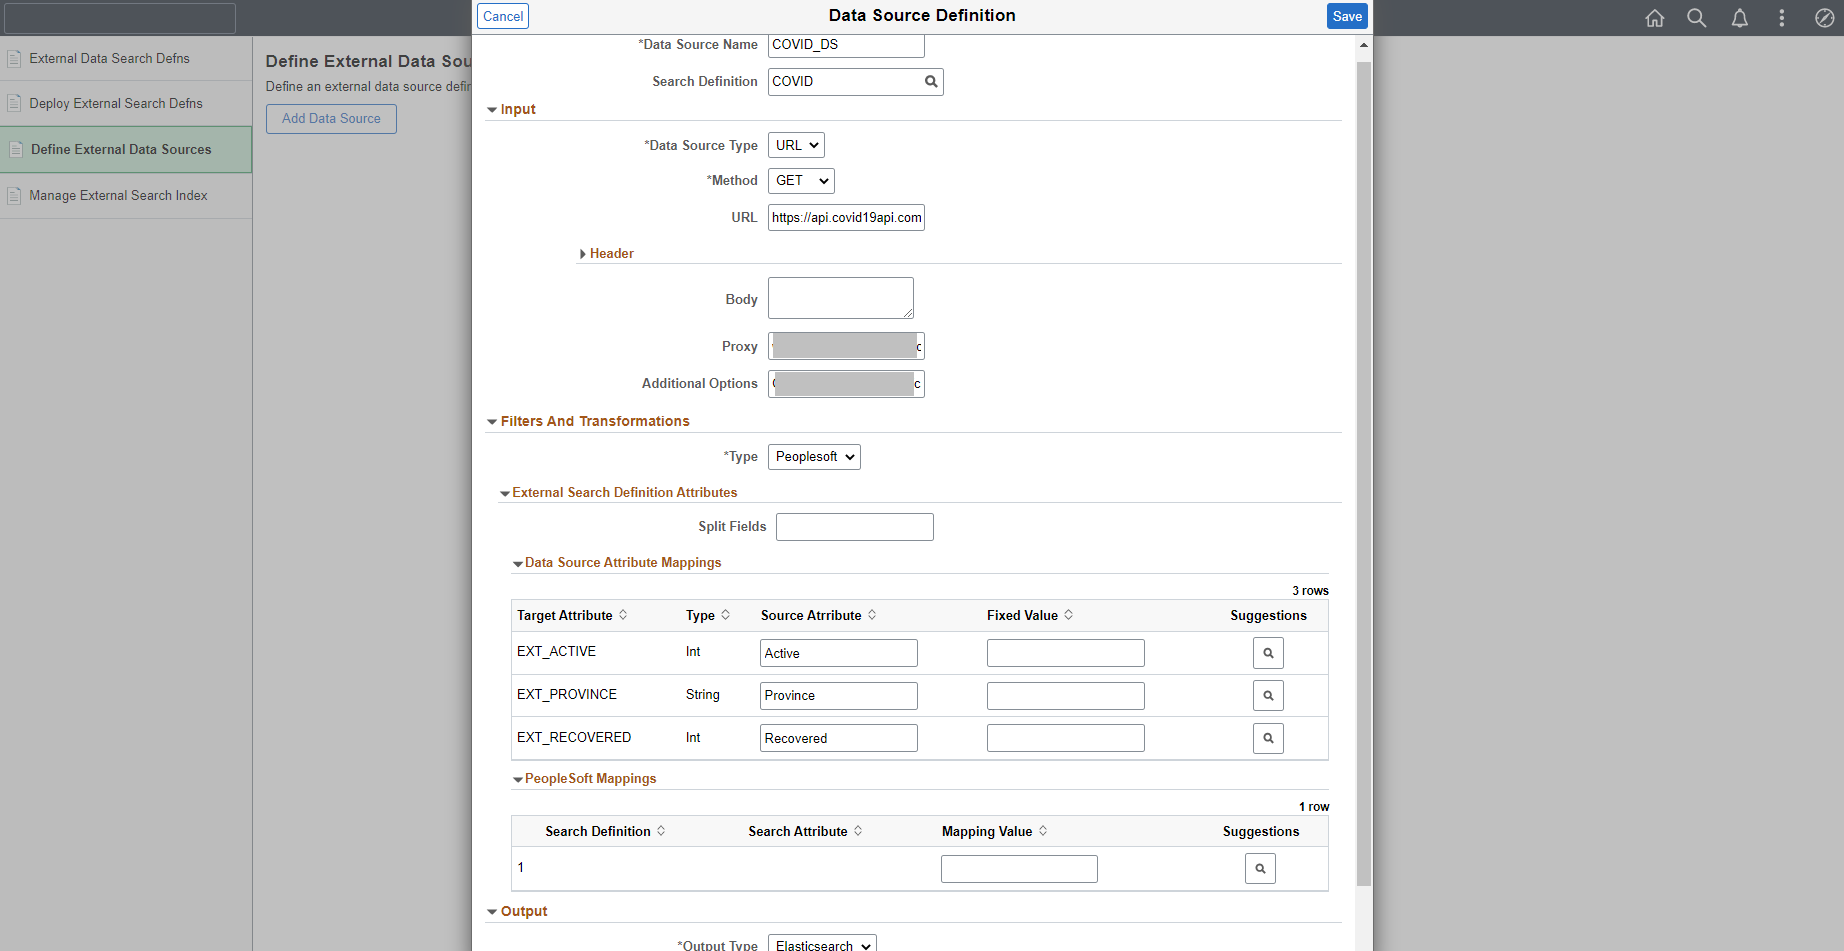1844x951 pixels.
Task: Click the Split Fields input box
Action: click(x=854, y=527)
